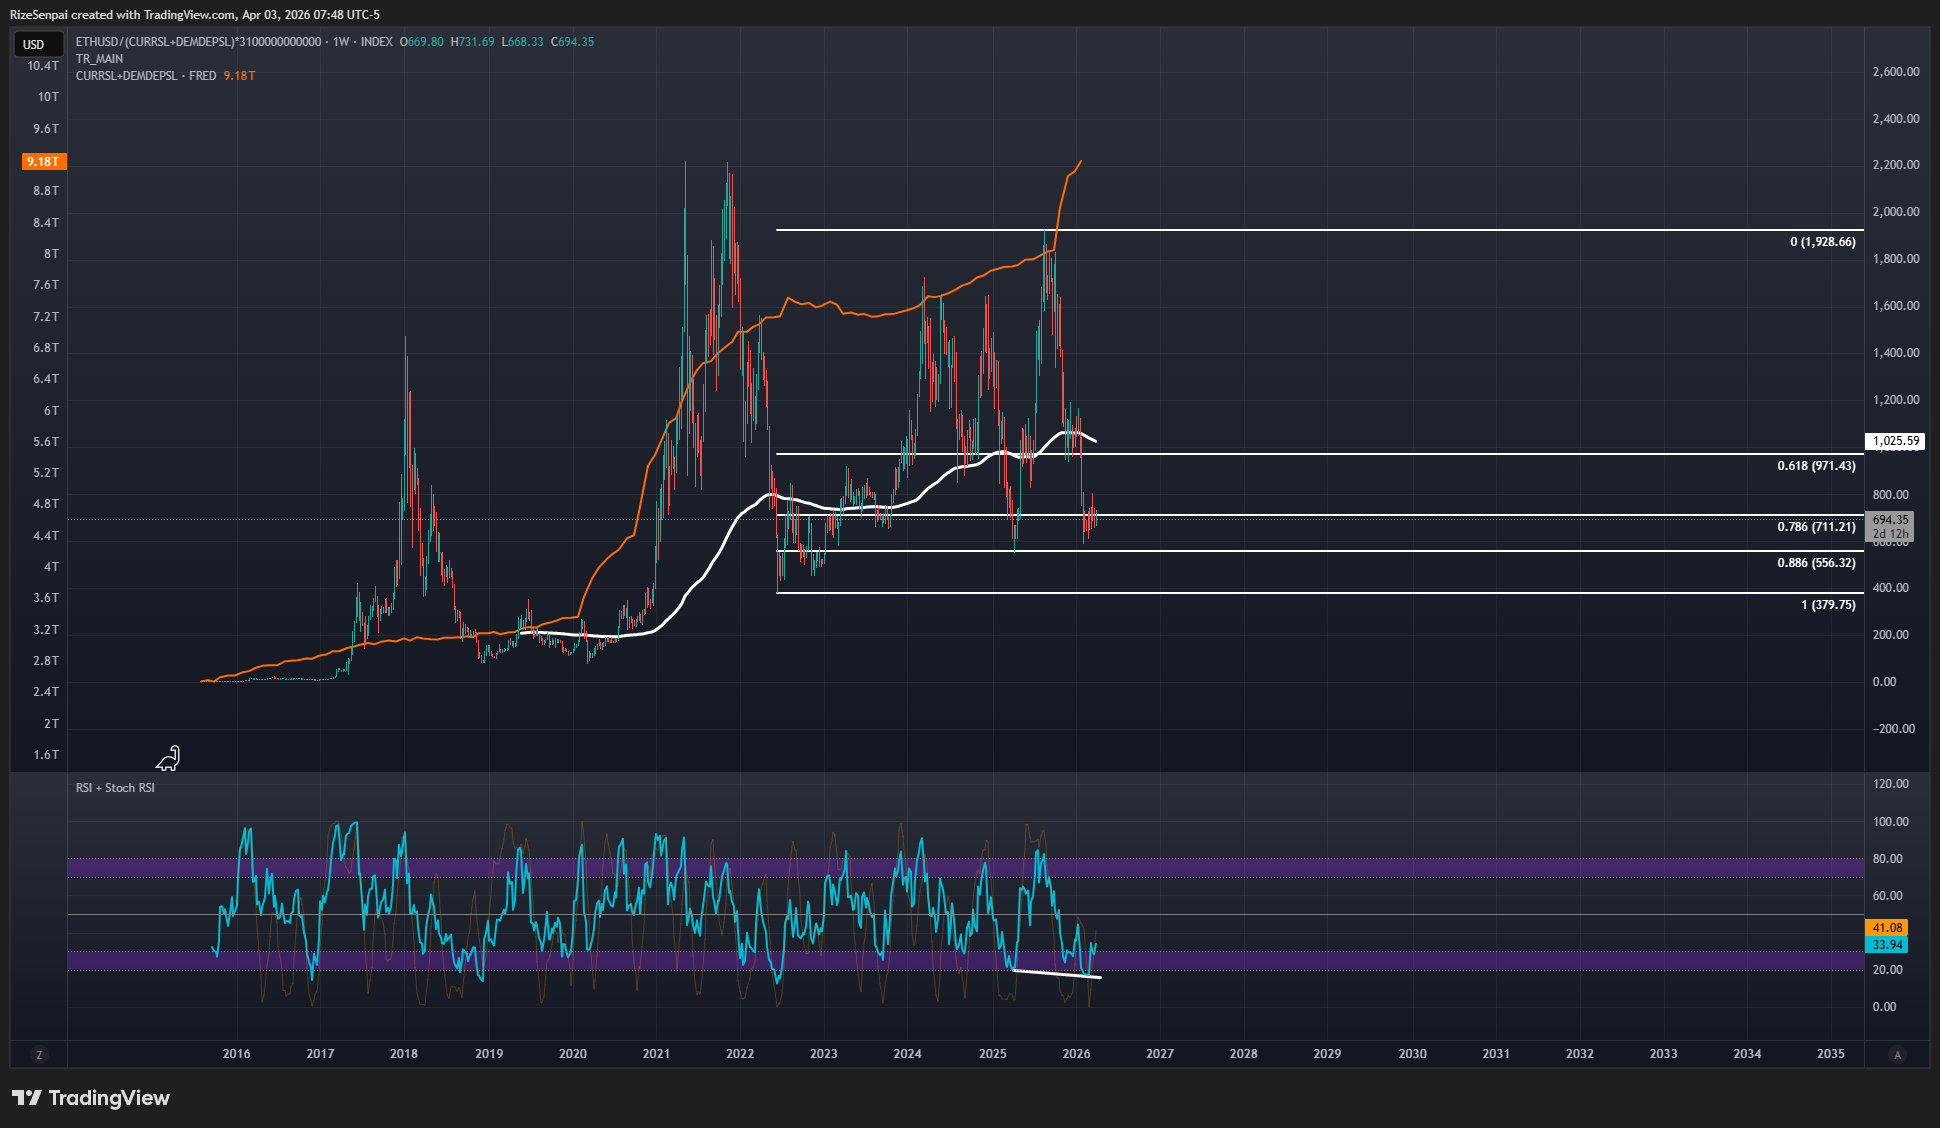The height and width of the screenshot is (1128, 1940).
Task: Click the USD currency button
Action: pyautogui.click(x=38, y=44)
